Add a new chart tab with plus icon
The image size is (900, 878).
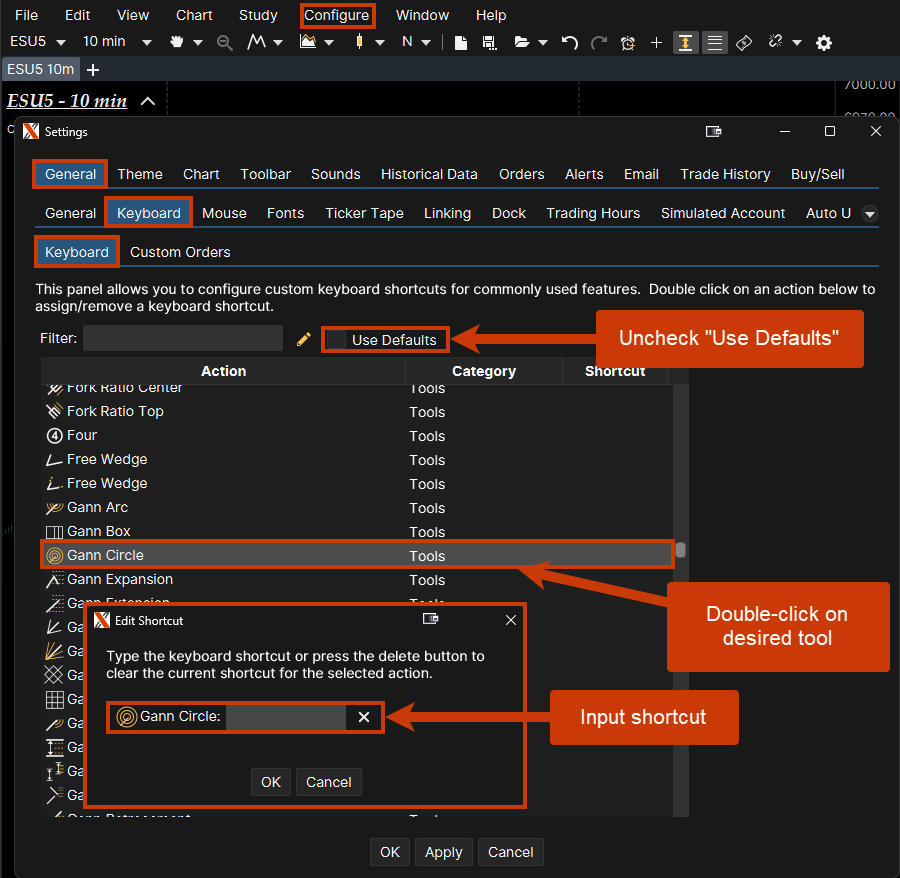(x=93, y=69)
